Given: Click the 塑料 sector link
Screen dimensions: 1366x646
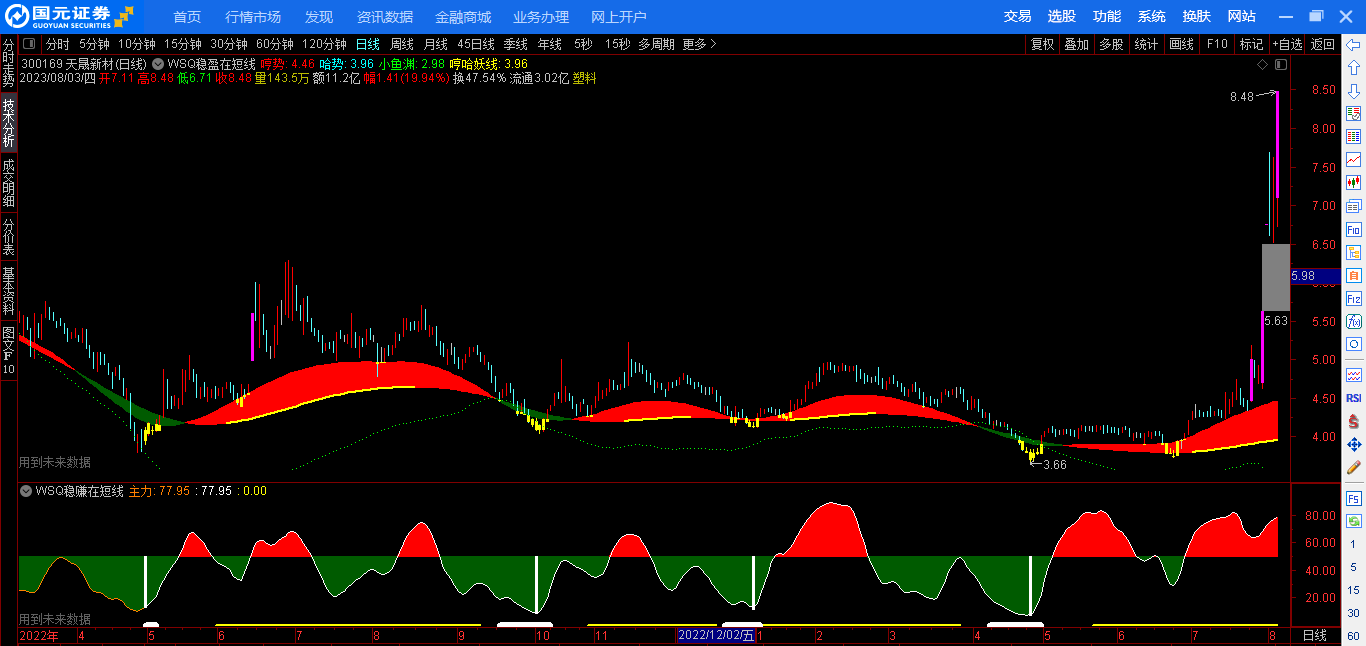Looking at the screenshot, I should coord(584,78).
